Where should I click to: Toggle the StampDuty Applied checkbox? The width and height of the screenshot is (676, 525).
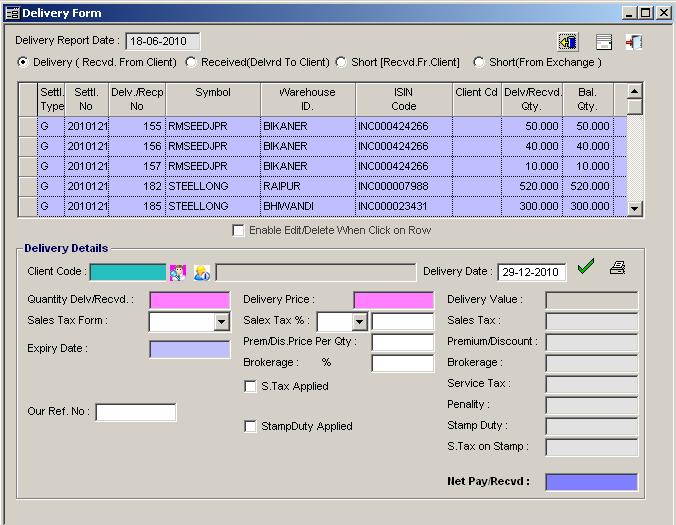pyautogui.click(x=250, y=427)
